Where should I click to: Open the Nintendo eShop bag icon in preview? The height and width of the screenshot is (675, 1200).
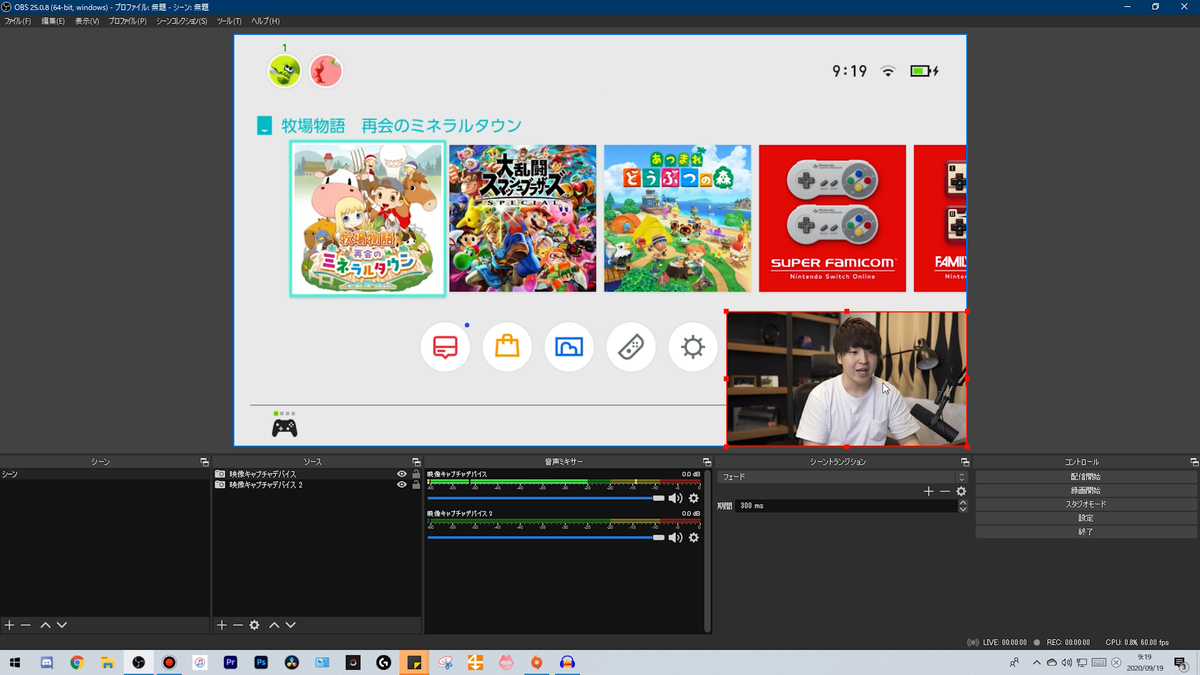pos(507,348)
